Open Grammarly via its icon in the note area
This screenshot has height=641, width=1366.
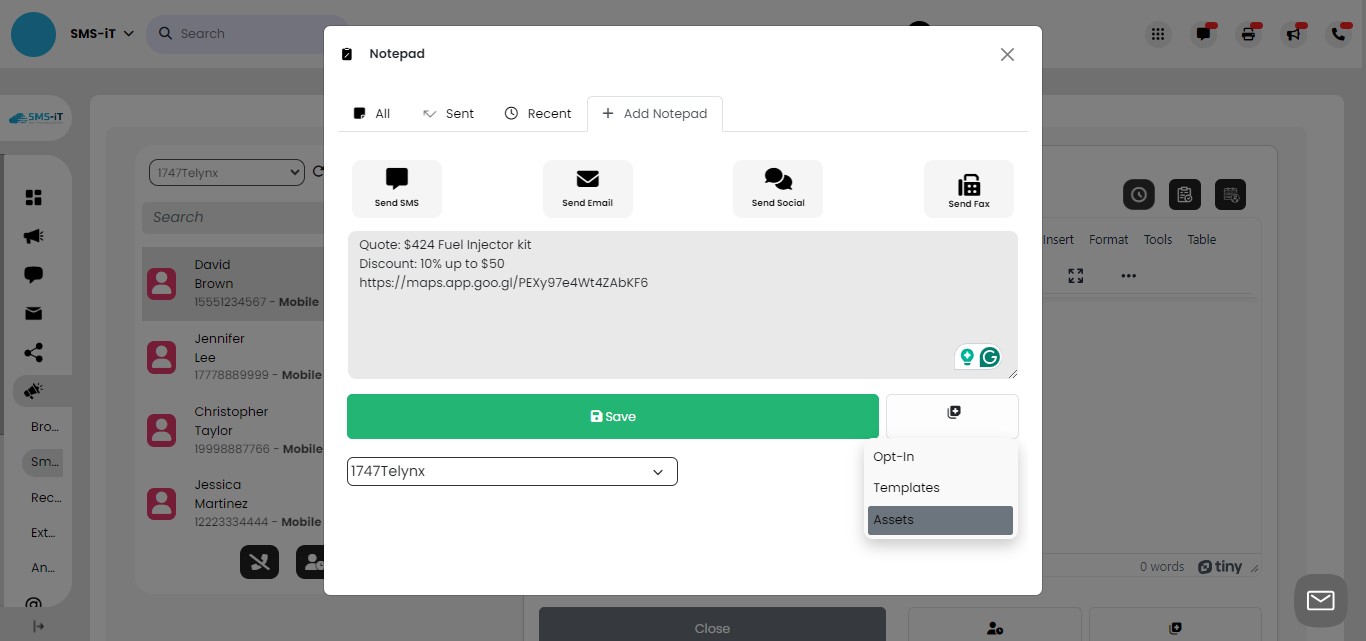989,357
